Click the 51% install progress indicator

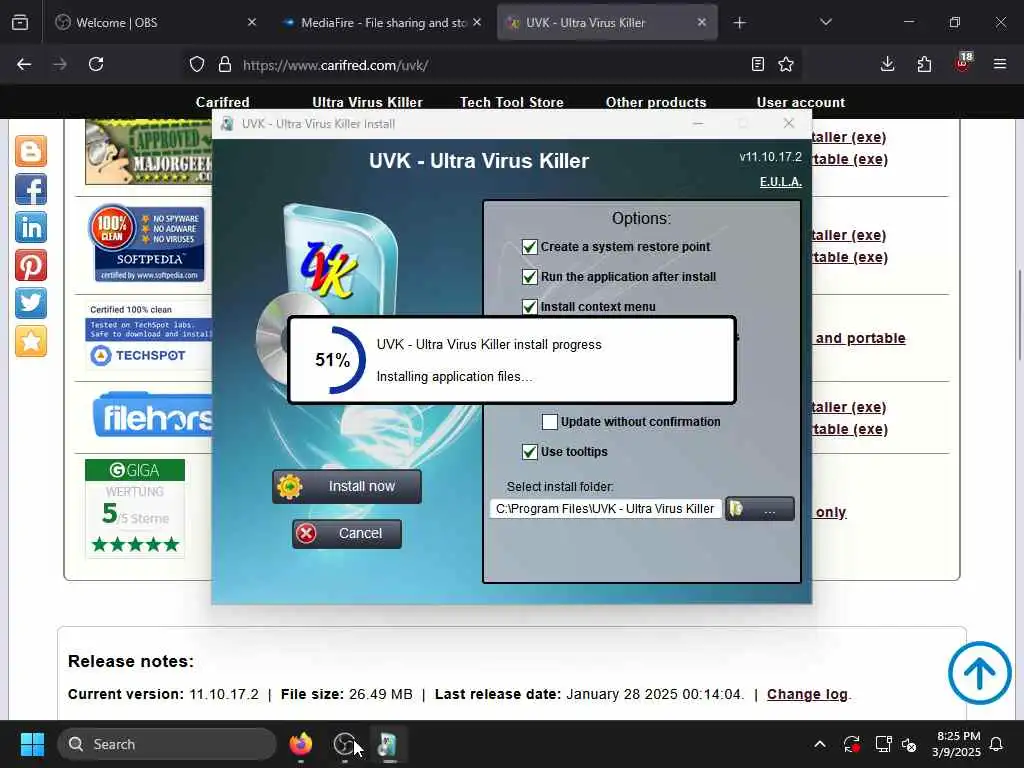click(x=333, y=360)
